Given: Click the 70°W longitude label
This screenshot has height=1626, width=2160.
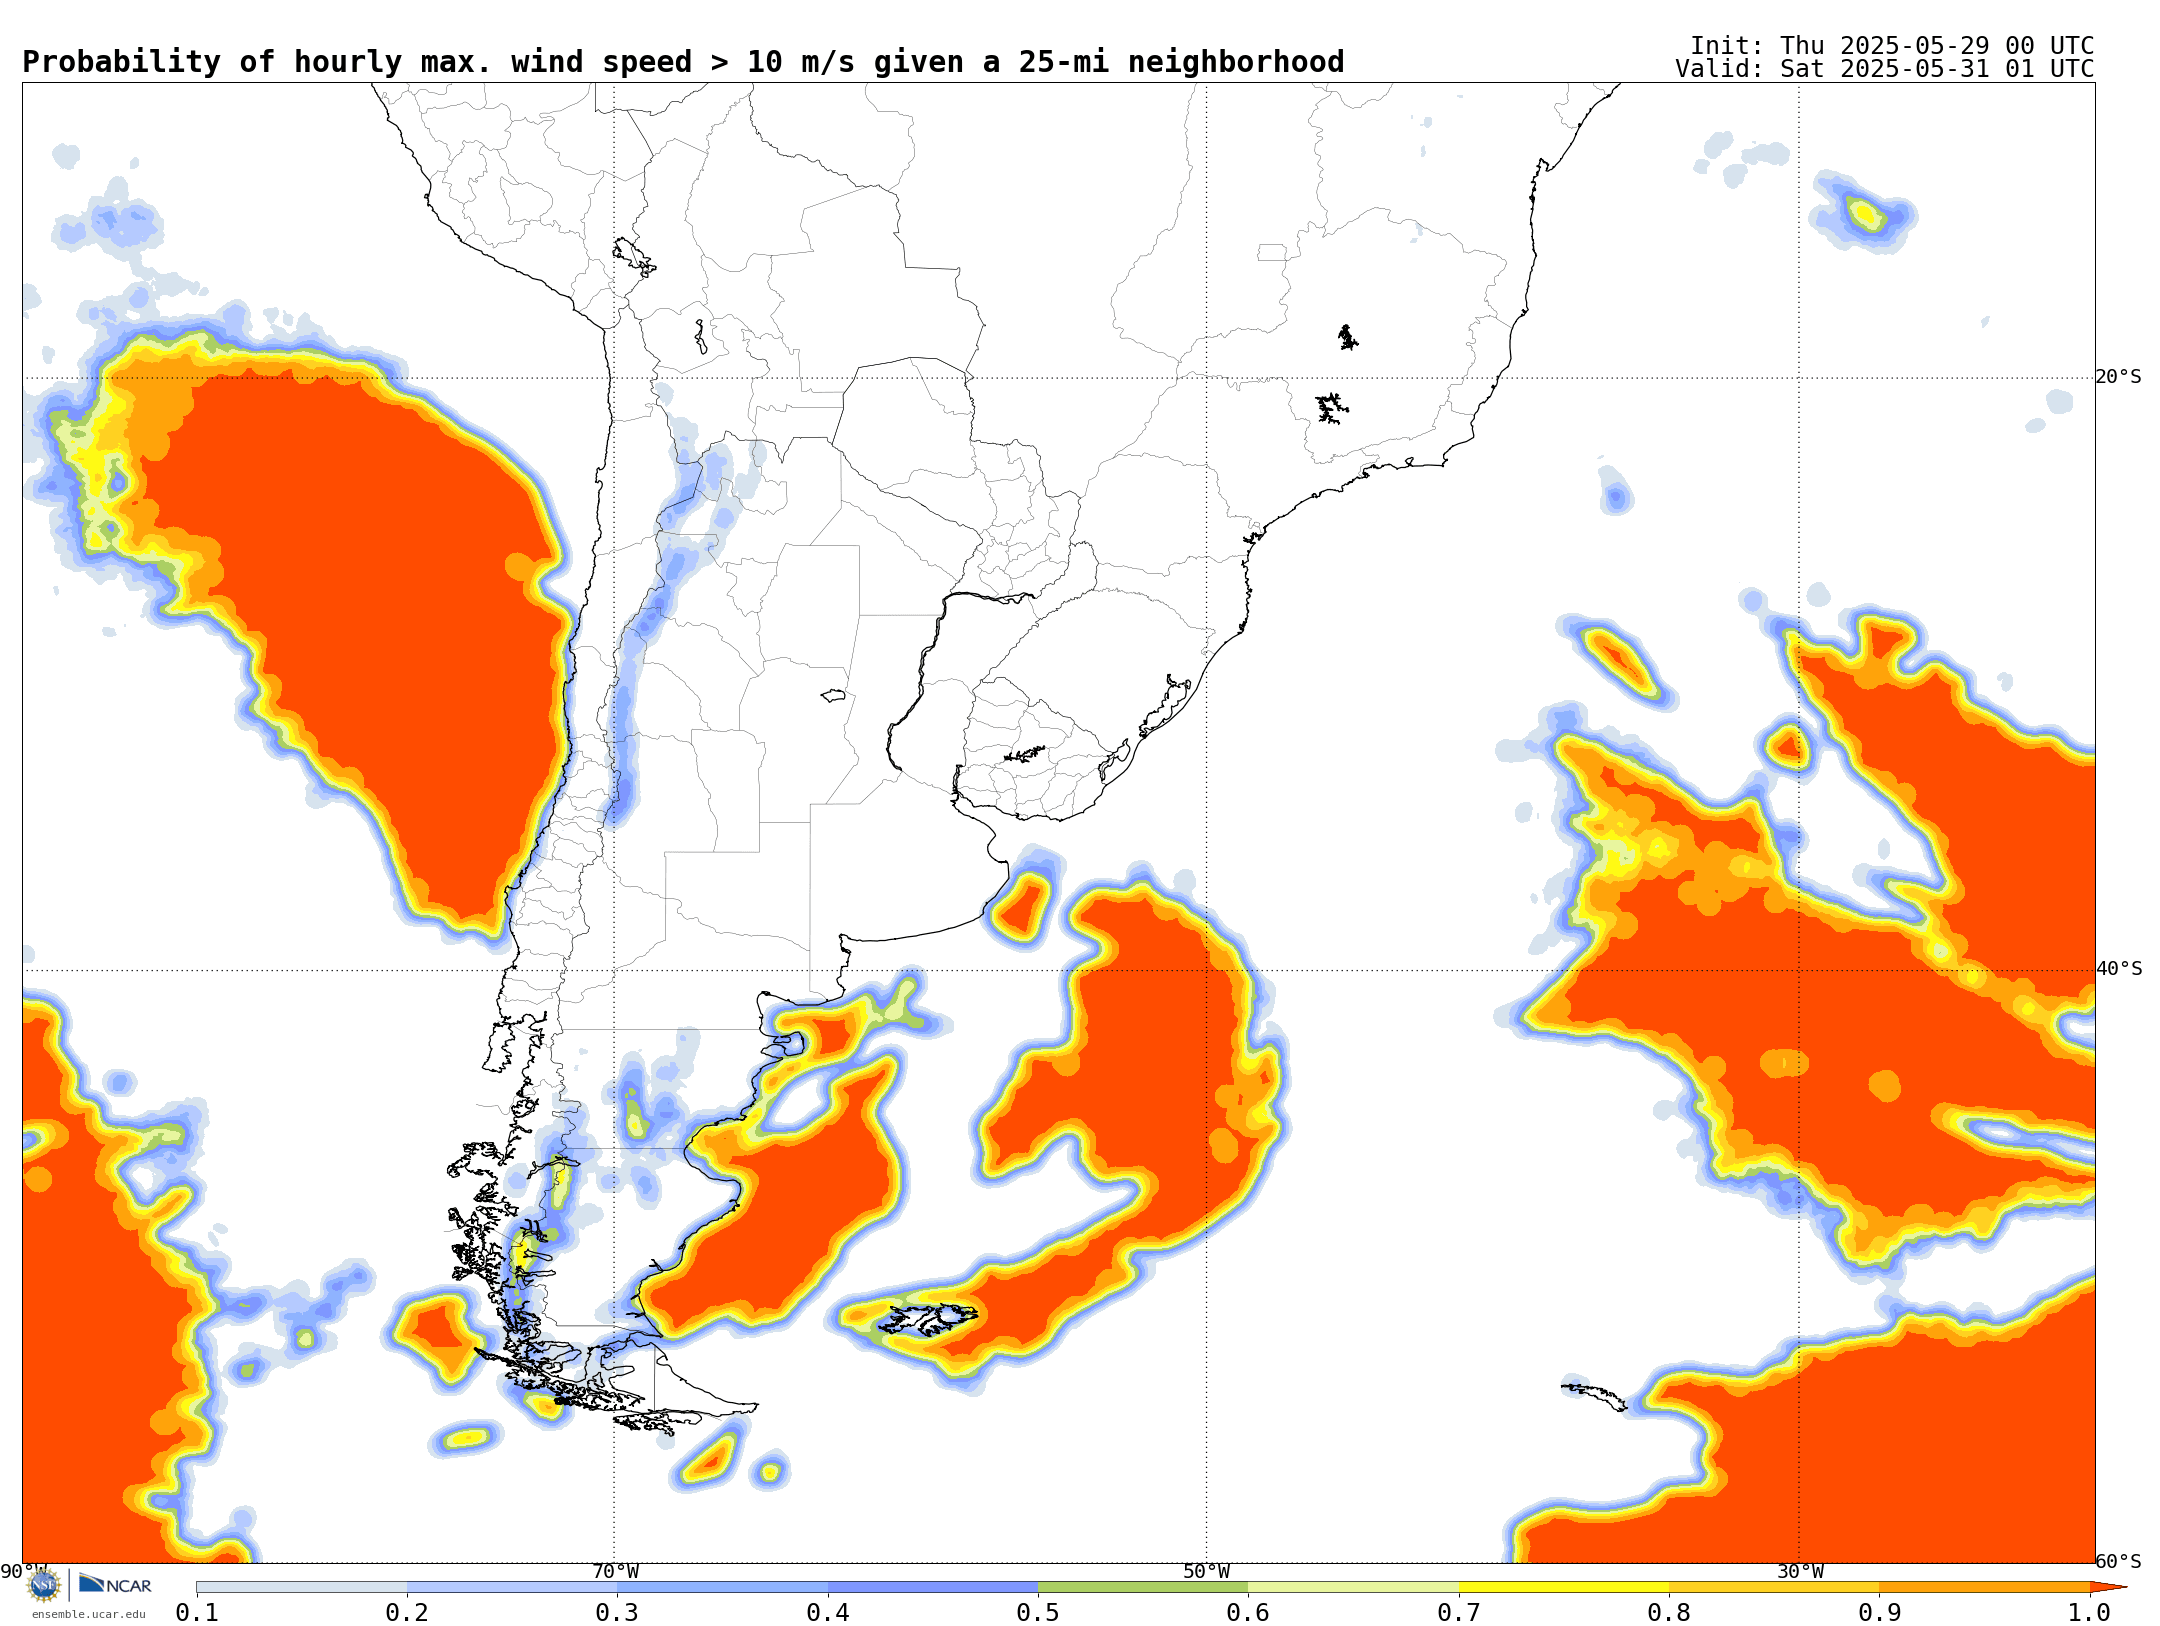Looking at the screenshot, I should tap(615, 1571).
